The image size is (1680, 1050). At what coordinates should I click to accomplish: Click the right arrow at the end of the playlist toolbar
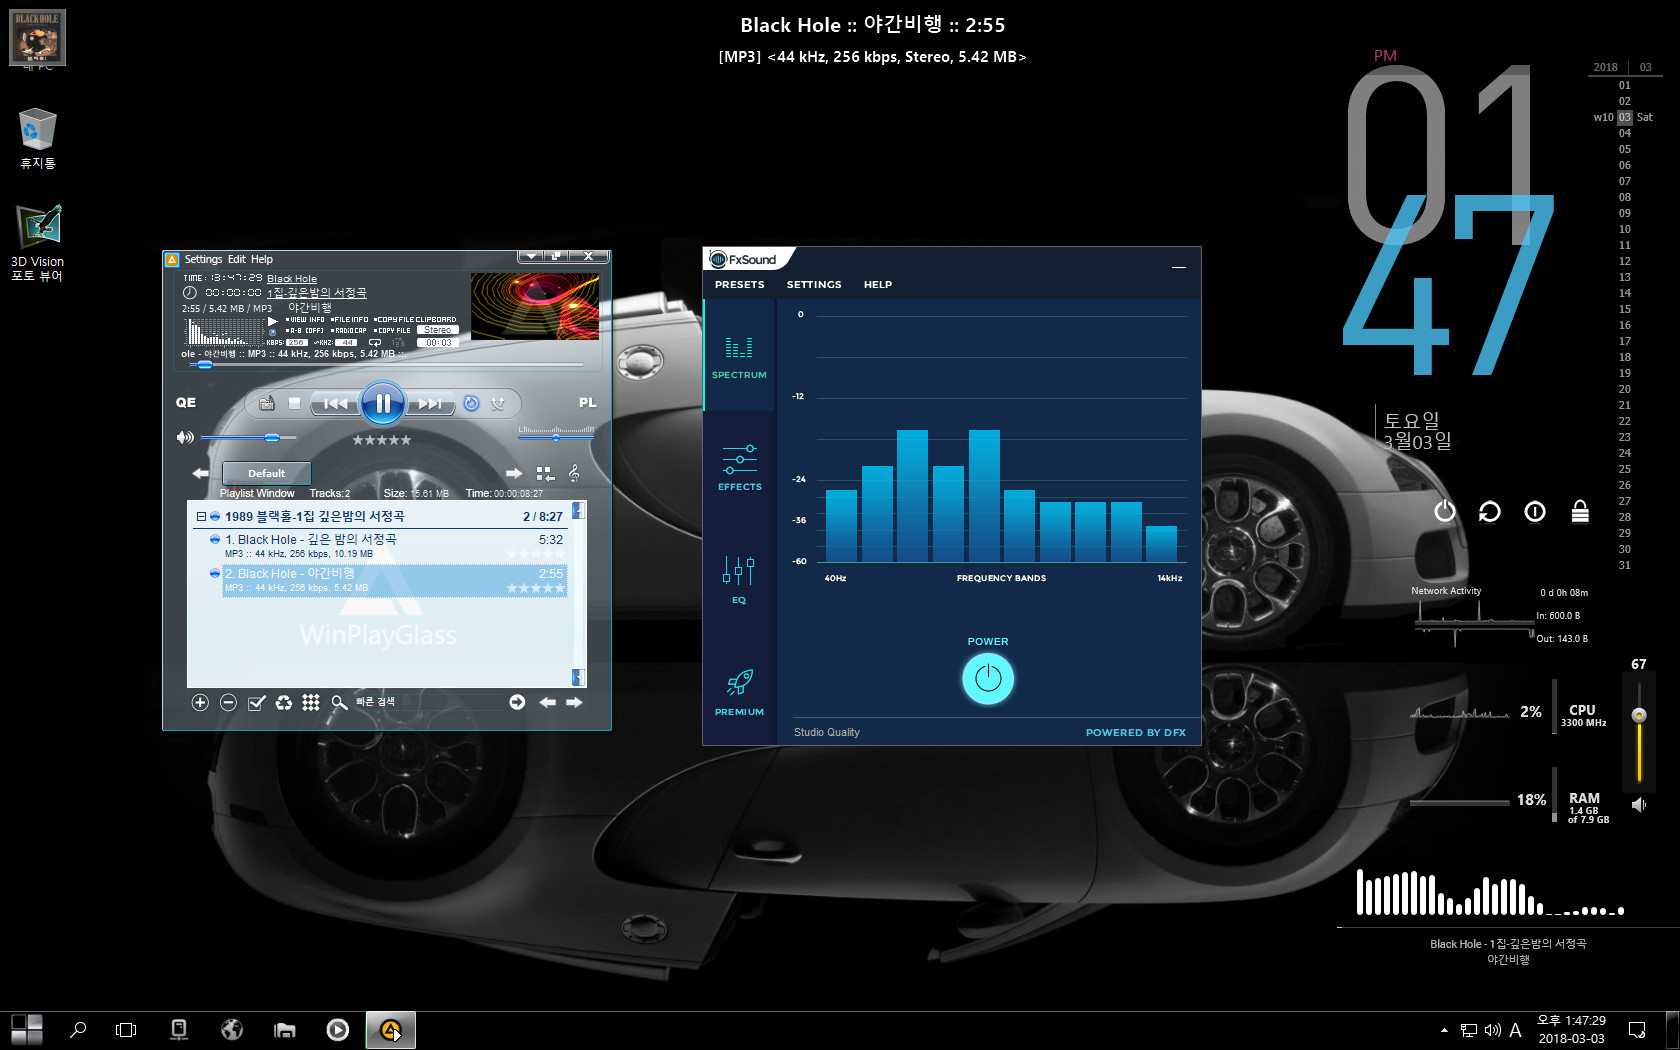coord(574,702)
